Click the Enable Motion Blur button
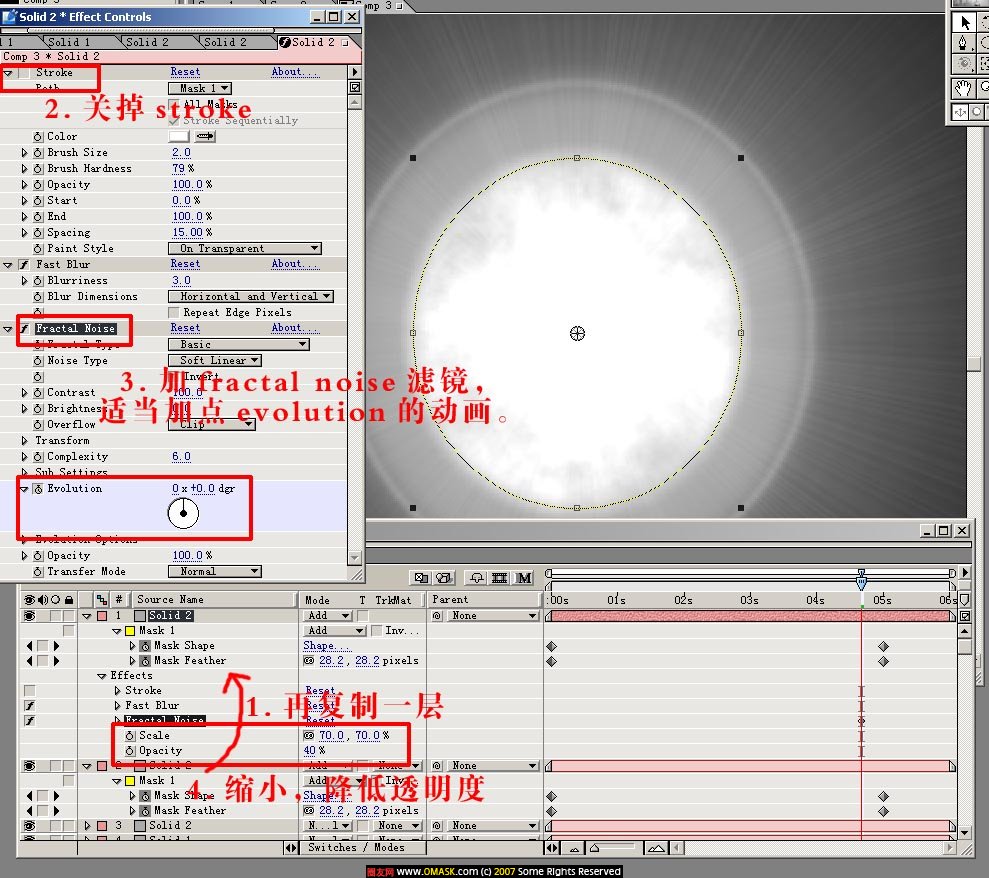 pos(524,578)
